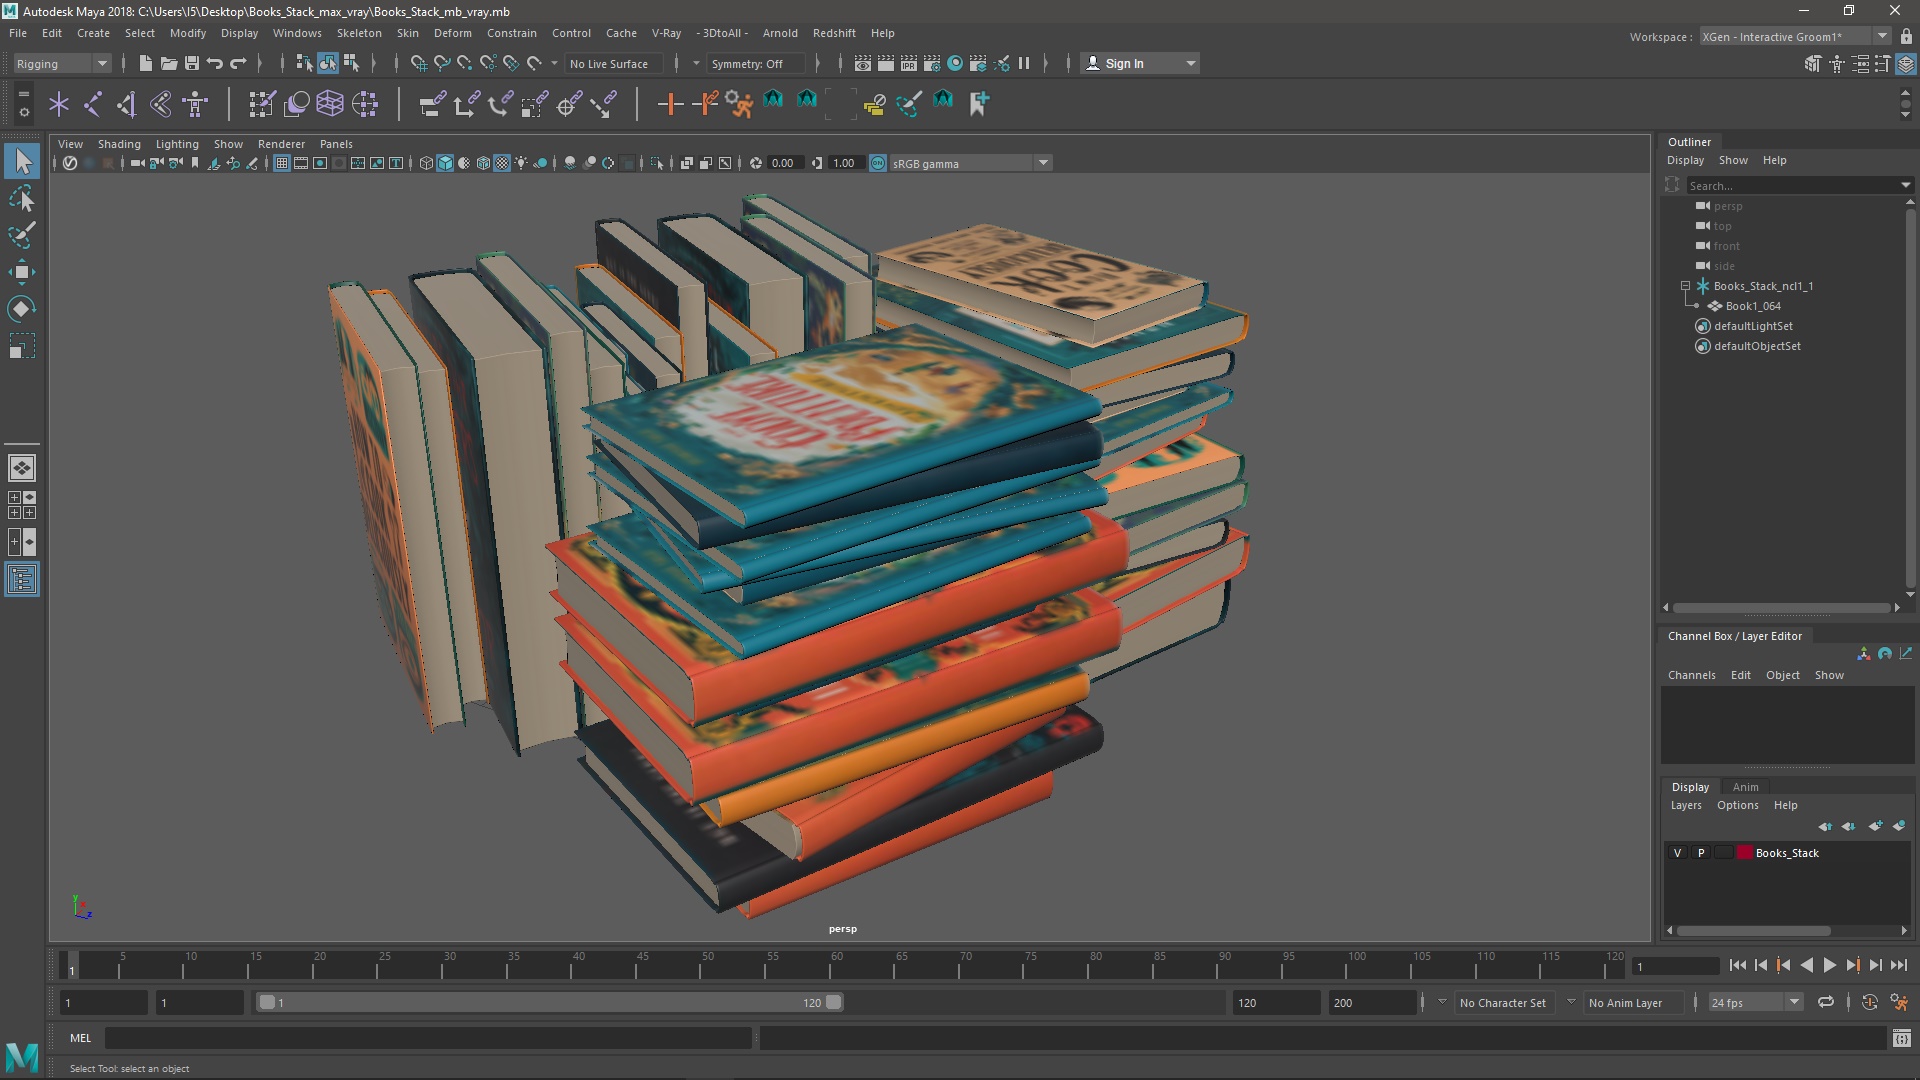Image resolution: width=1920 pixels, height=1080 pixels.
Task: Activate the Move tool
Action: pyautogui.click(x=22, y=272)
